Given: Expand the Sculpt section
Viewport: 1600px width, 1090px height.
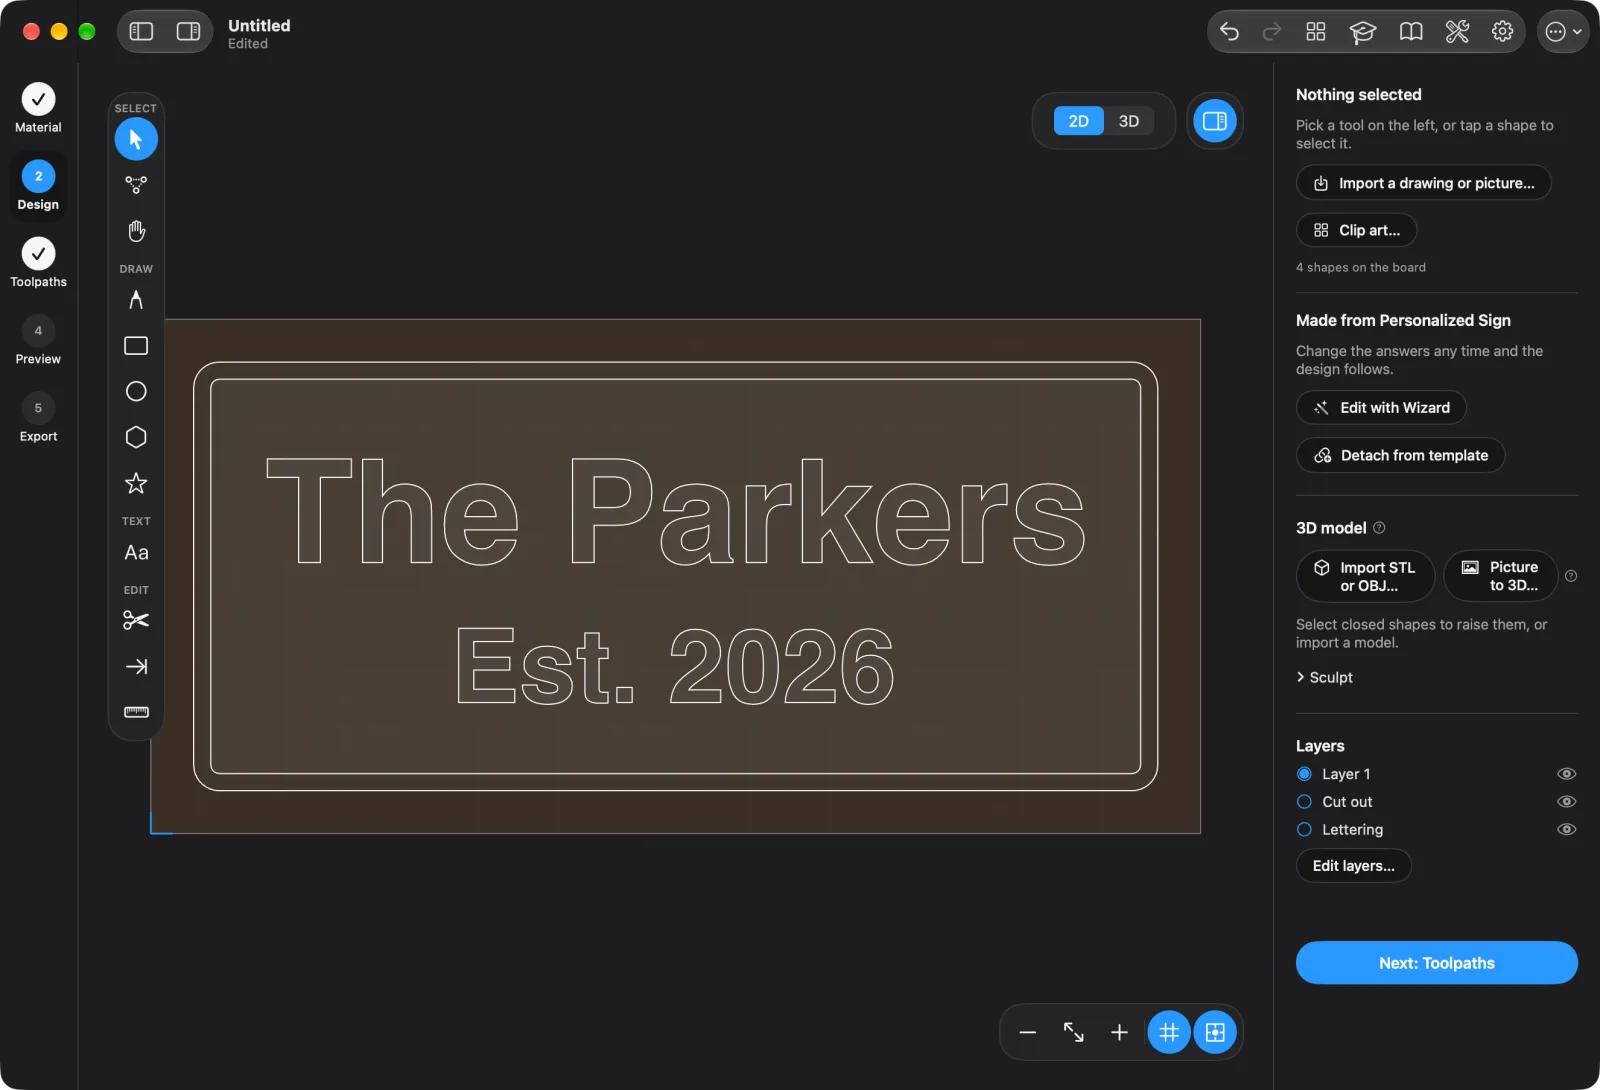Looking at the screenshot, I should click(1325, 678).
